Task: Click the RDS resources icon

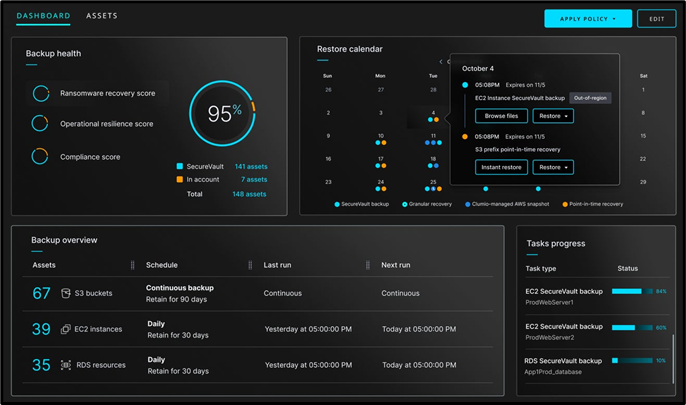Action: tap(66, 365)
